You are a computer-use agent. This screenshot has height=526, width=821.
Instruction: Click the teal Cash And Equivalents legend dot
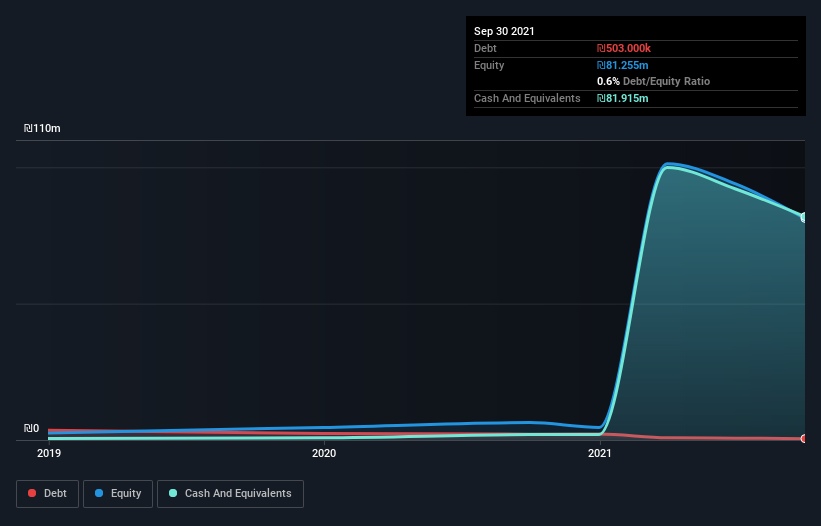coord(173,493)
